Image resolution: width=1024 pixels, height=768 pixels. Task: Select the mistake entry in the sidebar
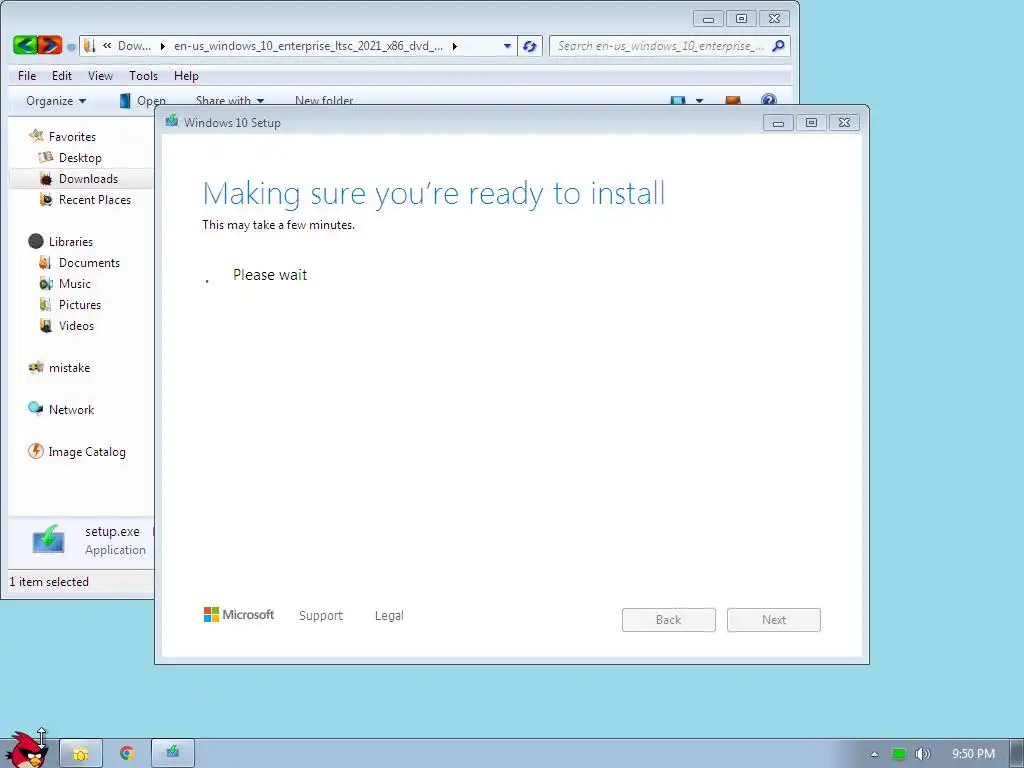click(x=69, y=368)
